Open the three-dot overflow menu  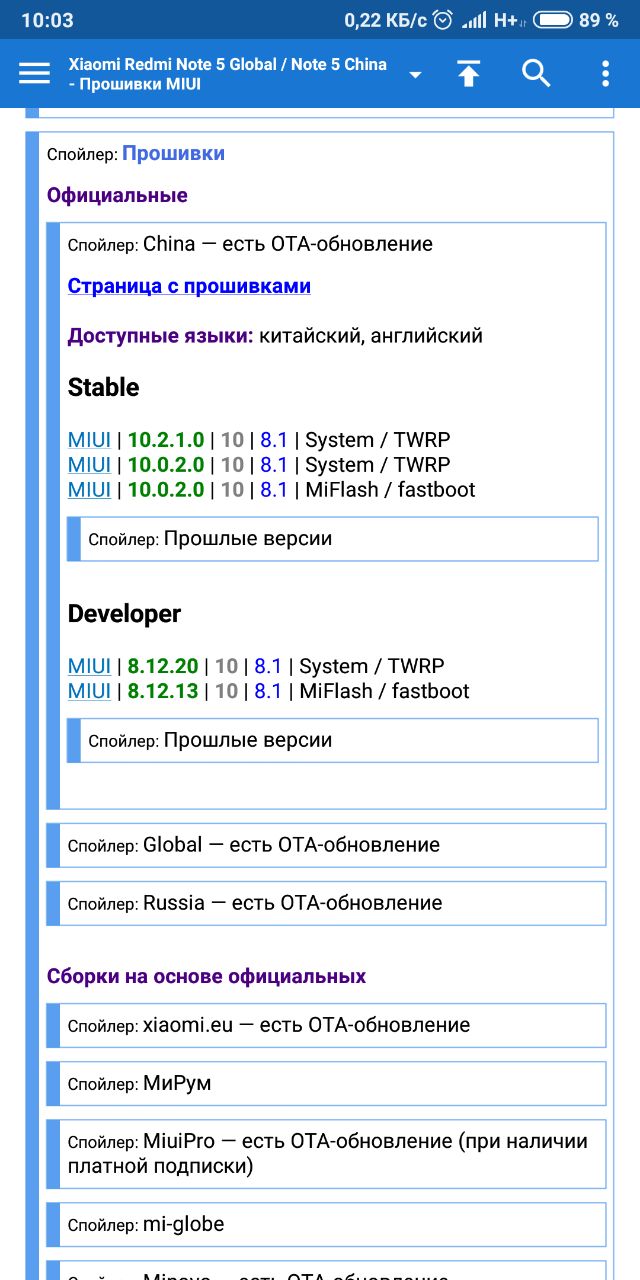pyautogui.click(x=605, y=73)
